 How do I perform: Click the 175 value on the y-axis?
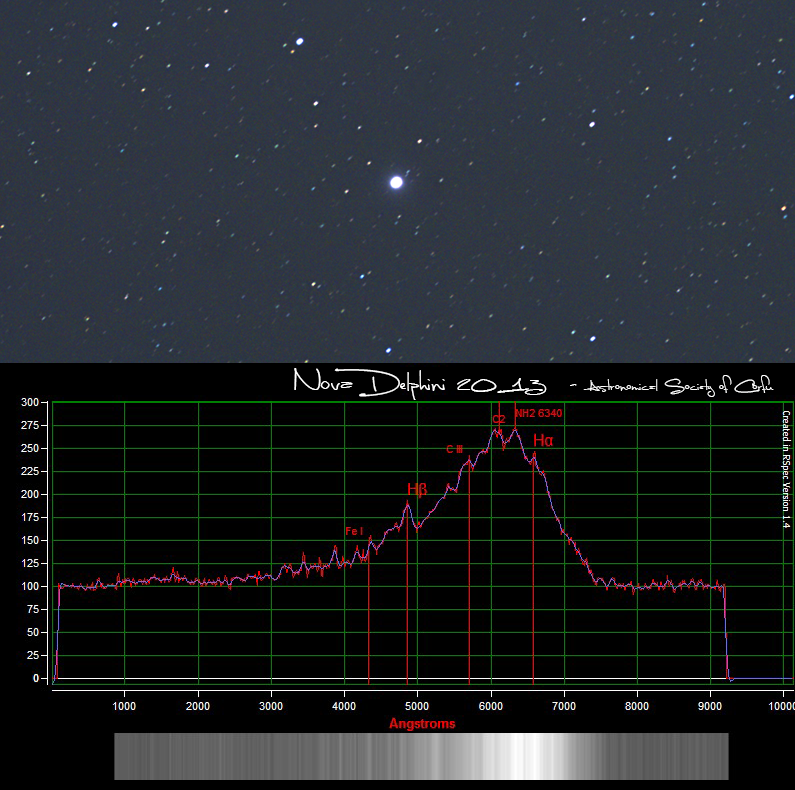coord(29,517)
